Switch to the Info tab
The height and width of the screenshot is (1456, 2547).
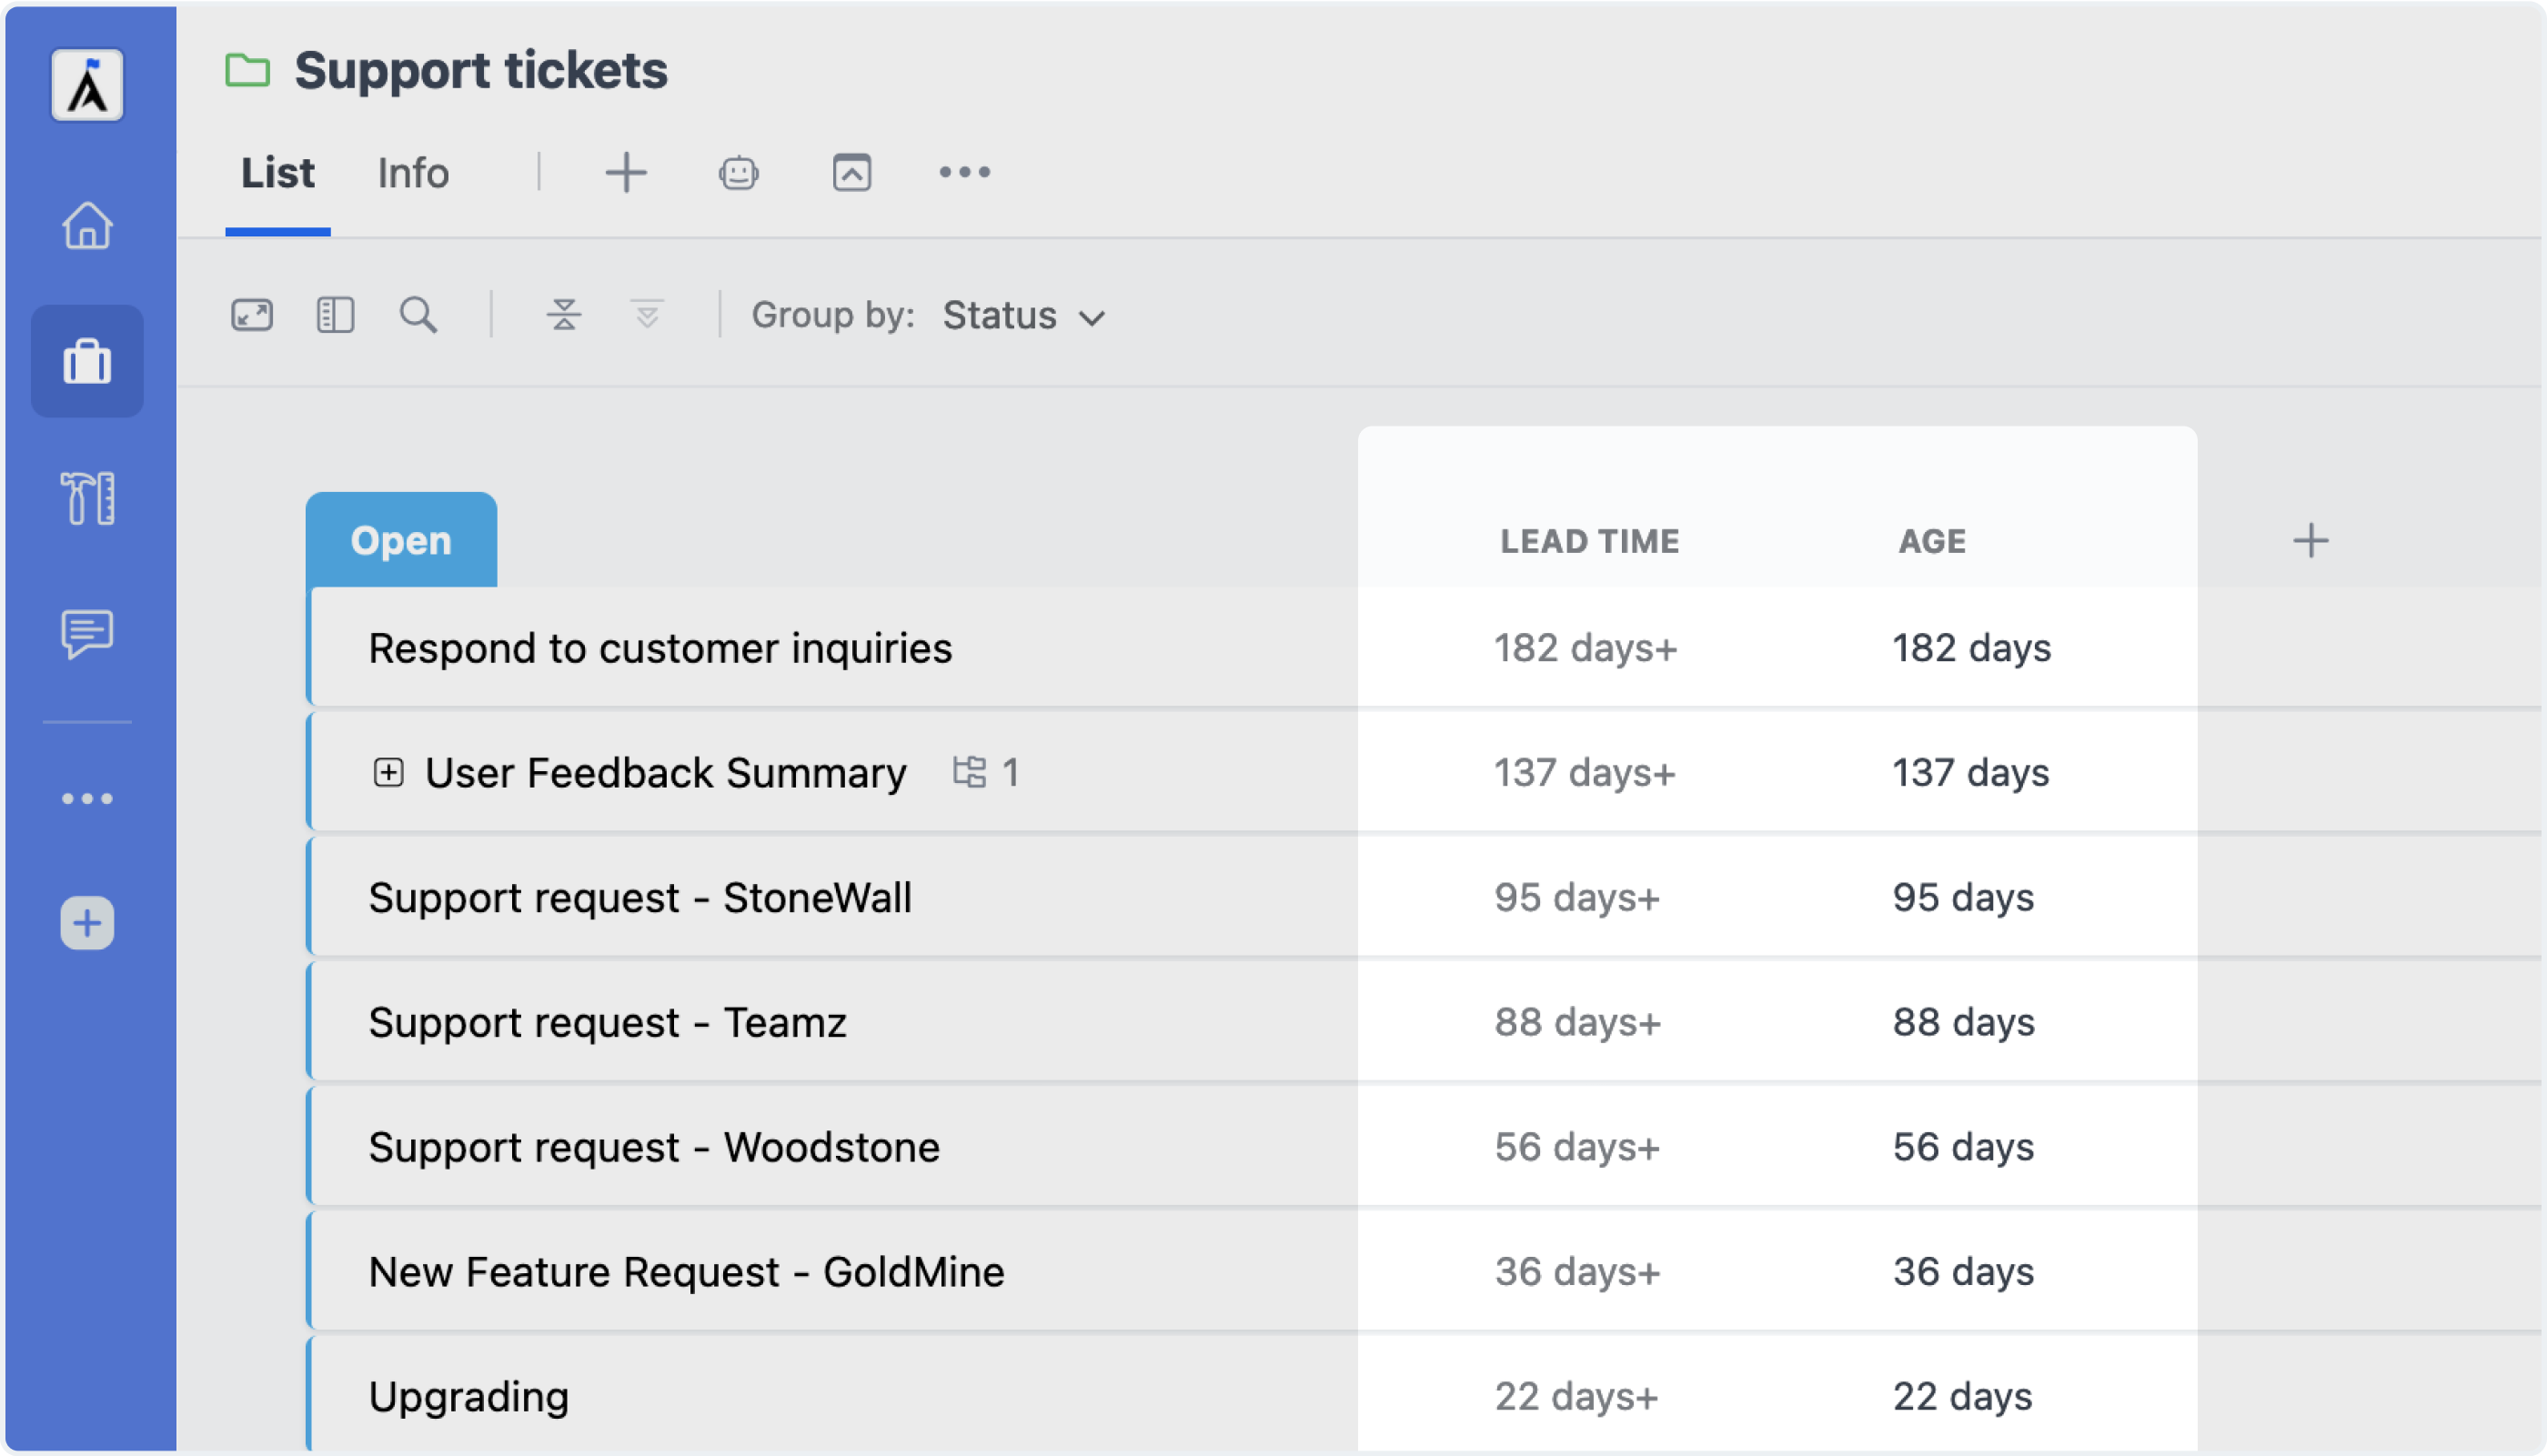[x=413, y=173]
